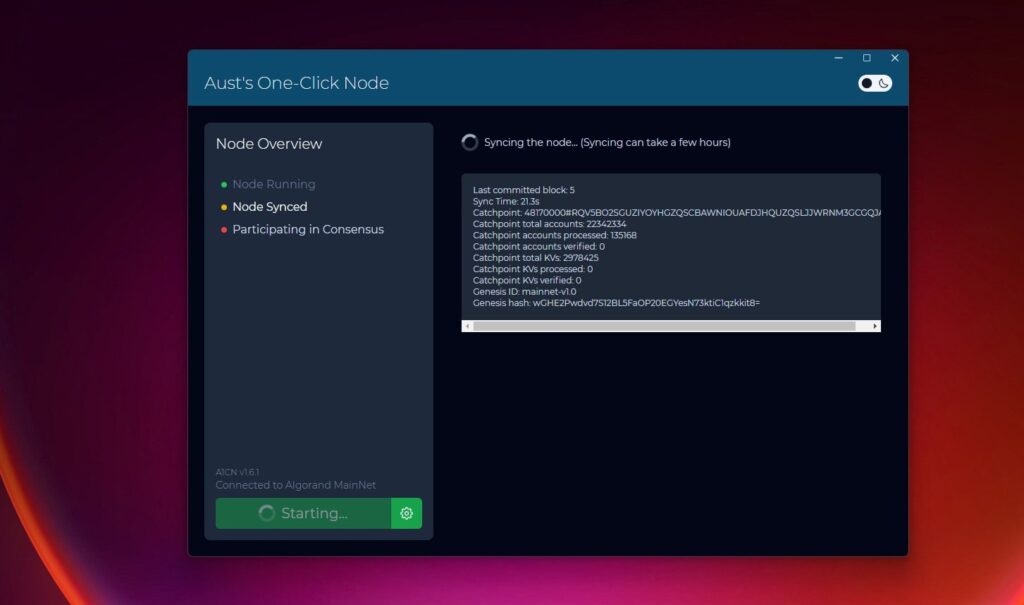This screenshot has width=1024, height=605.
Task: Click "Catchpoint KVs processed: 0" line
Action: coord(533,269)
